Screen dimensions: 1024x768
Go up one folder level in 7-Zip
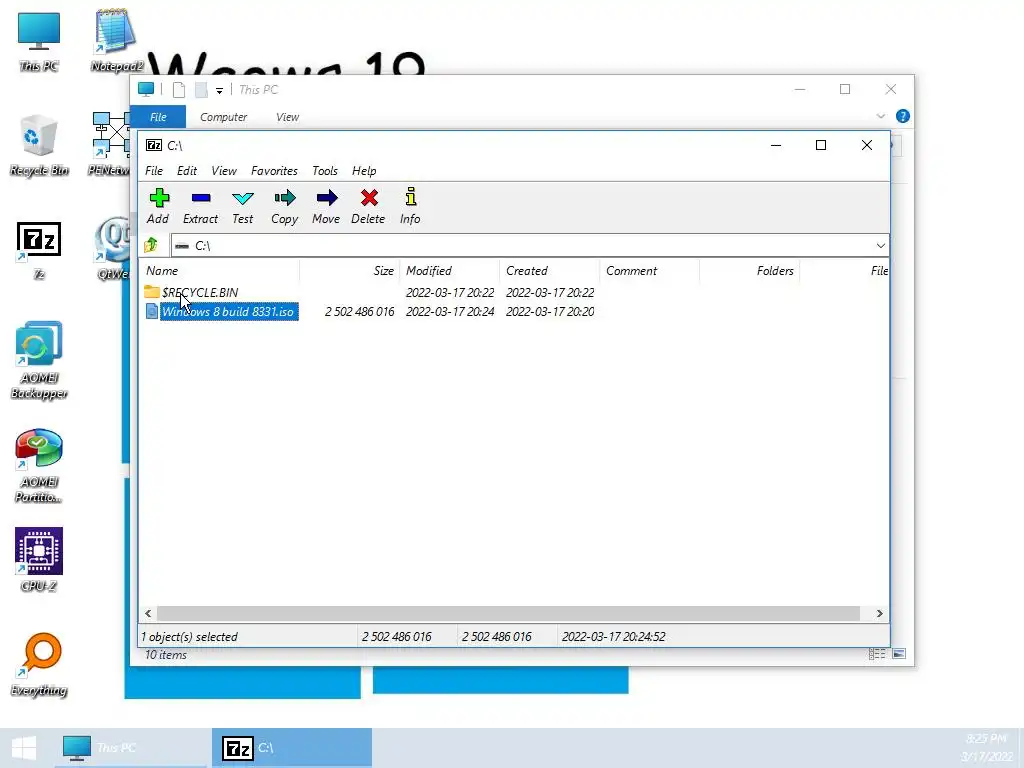coord(151,245)
